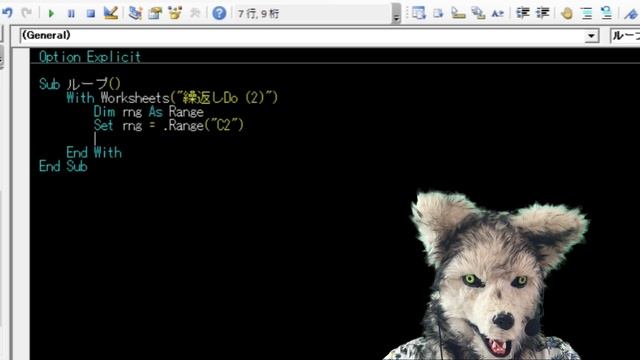Screen dimensions: 640x360
Task: Click the End With line
Action: point(94,153)
